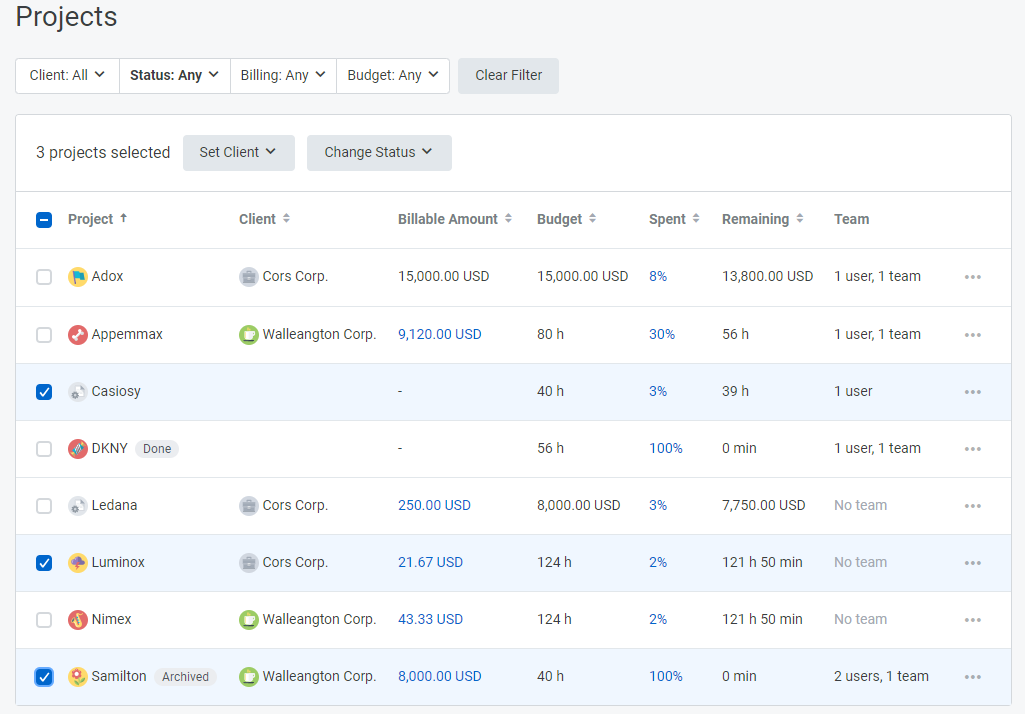The image size is (1025, 714).
Task: Open the more-options menu for Adox
Action: tap(973, 277)
